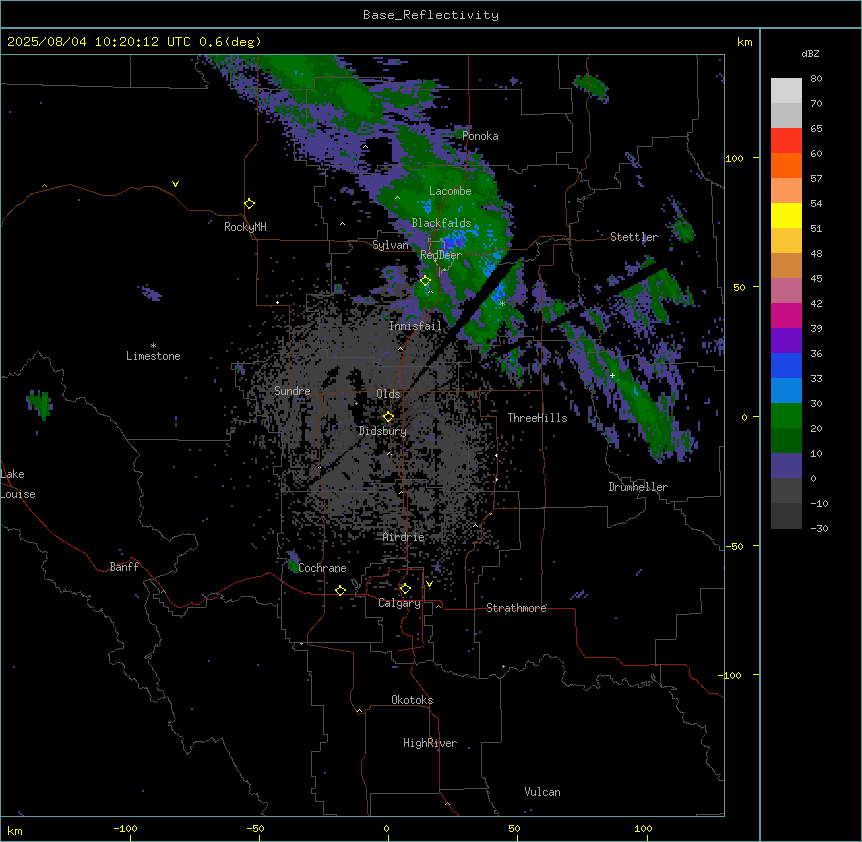This screenshot has height=842, width=862.
Task: Select the RedDeer label
Action: click(x=441, y=255)
